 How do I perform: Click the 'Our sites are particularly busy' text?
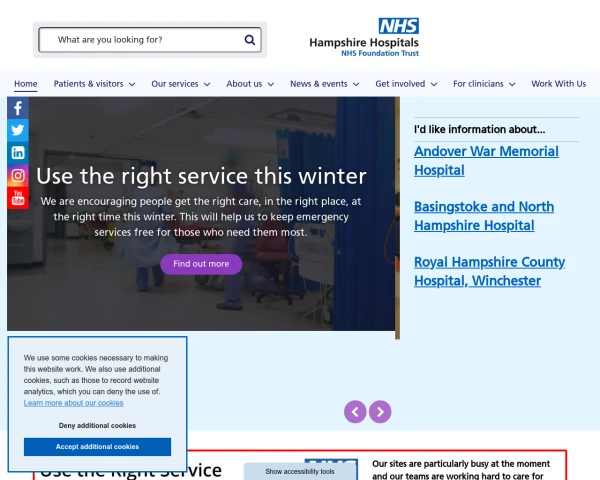(x=461, y=470)
